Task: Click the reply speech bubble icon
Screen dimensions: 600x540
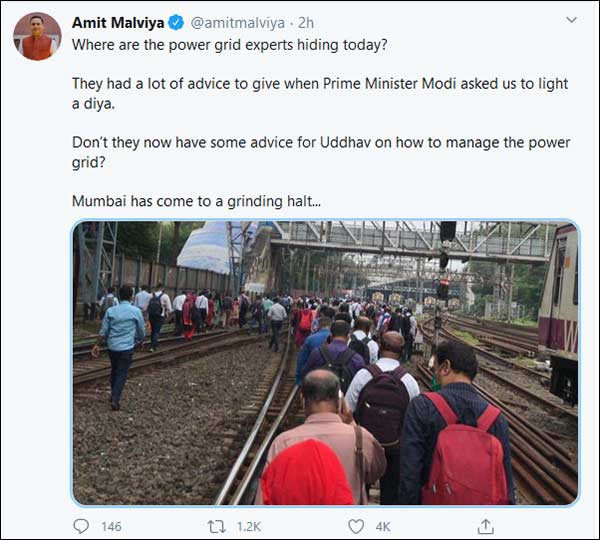Action: click(x=81, y=526)
